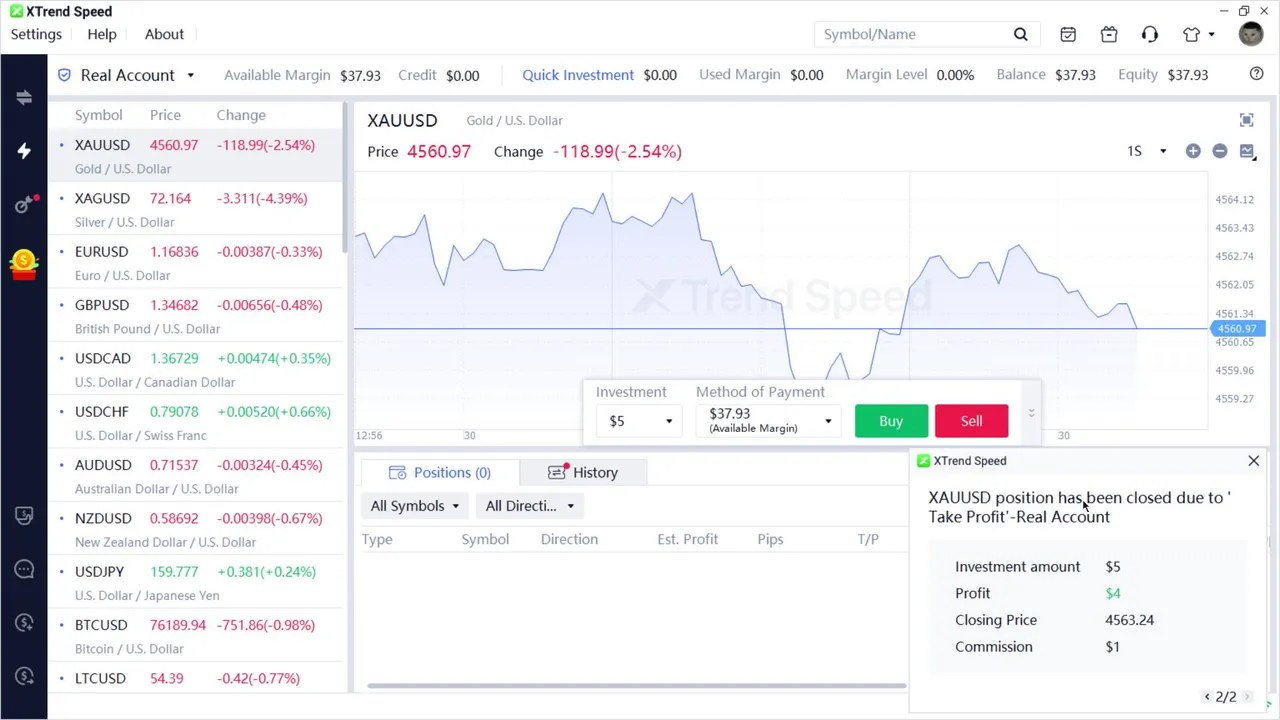Screen dimensions: 1280x720
Task: Open customer support headset icon
Action: tap(1150, 34)
